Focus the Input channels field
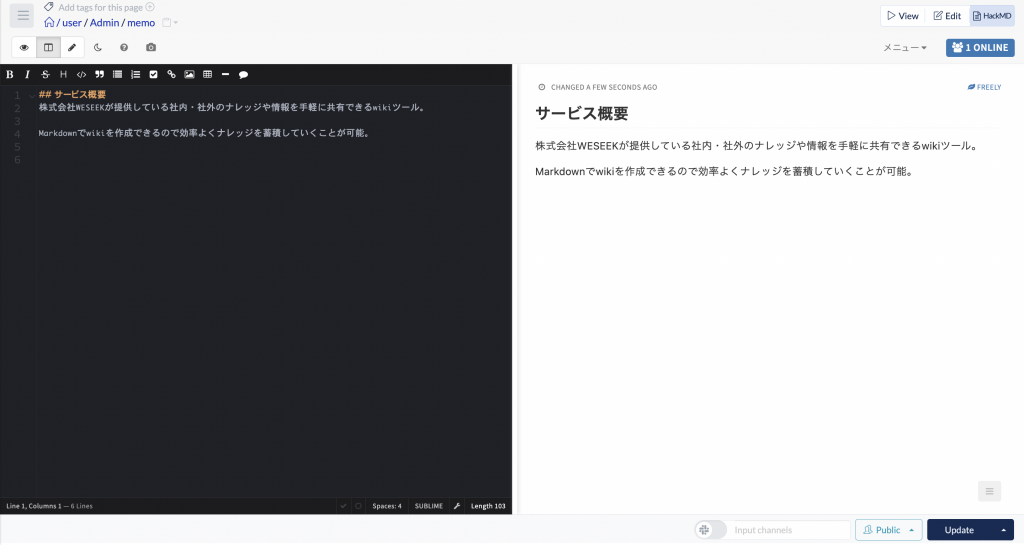1024x545 pixels. pos(790,530)
